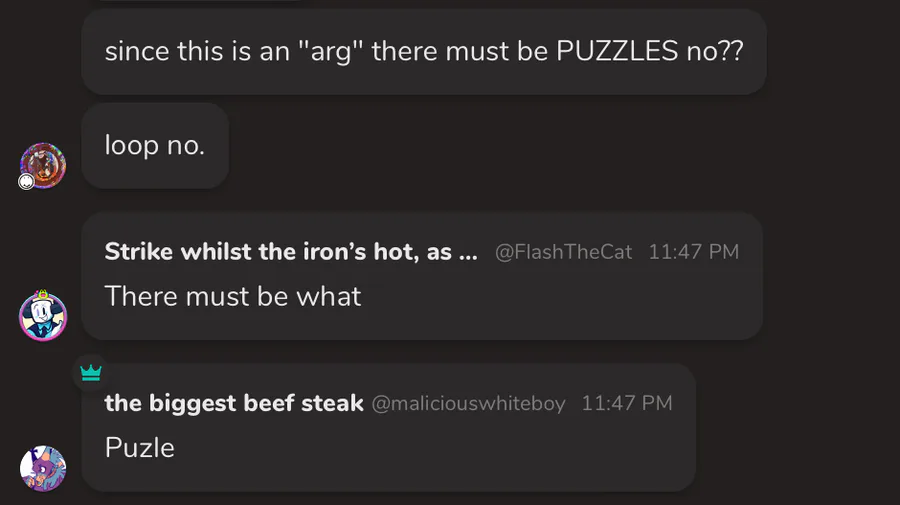Open the @maliciouswhiteboy username handle
The height and width of the screenshot is (505, 900).
[x=468, y=403]
